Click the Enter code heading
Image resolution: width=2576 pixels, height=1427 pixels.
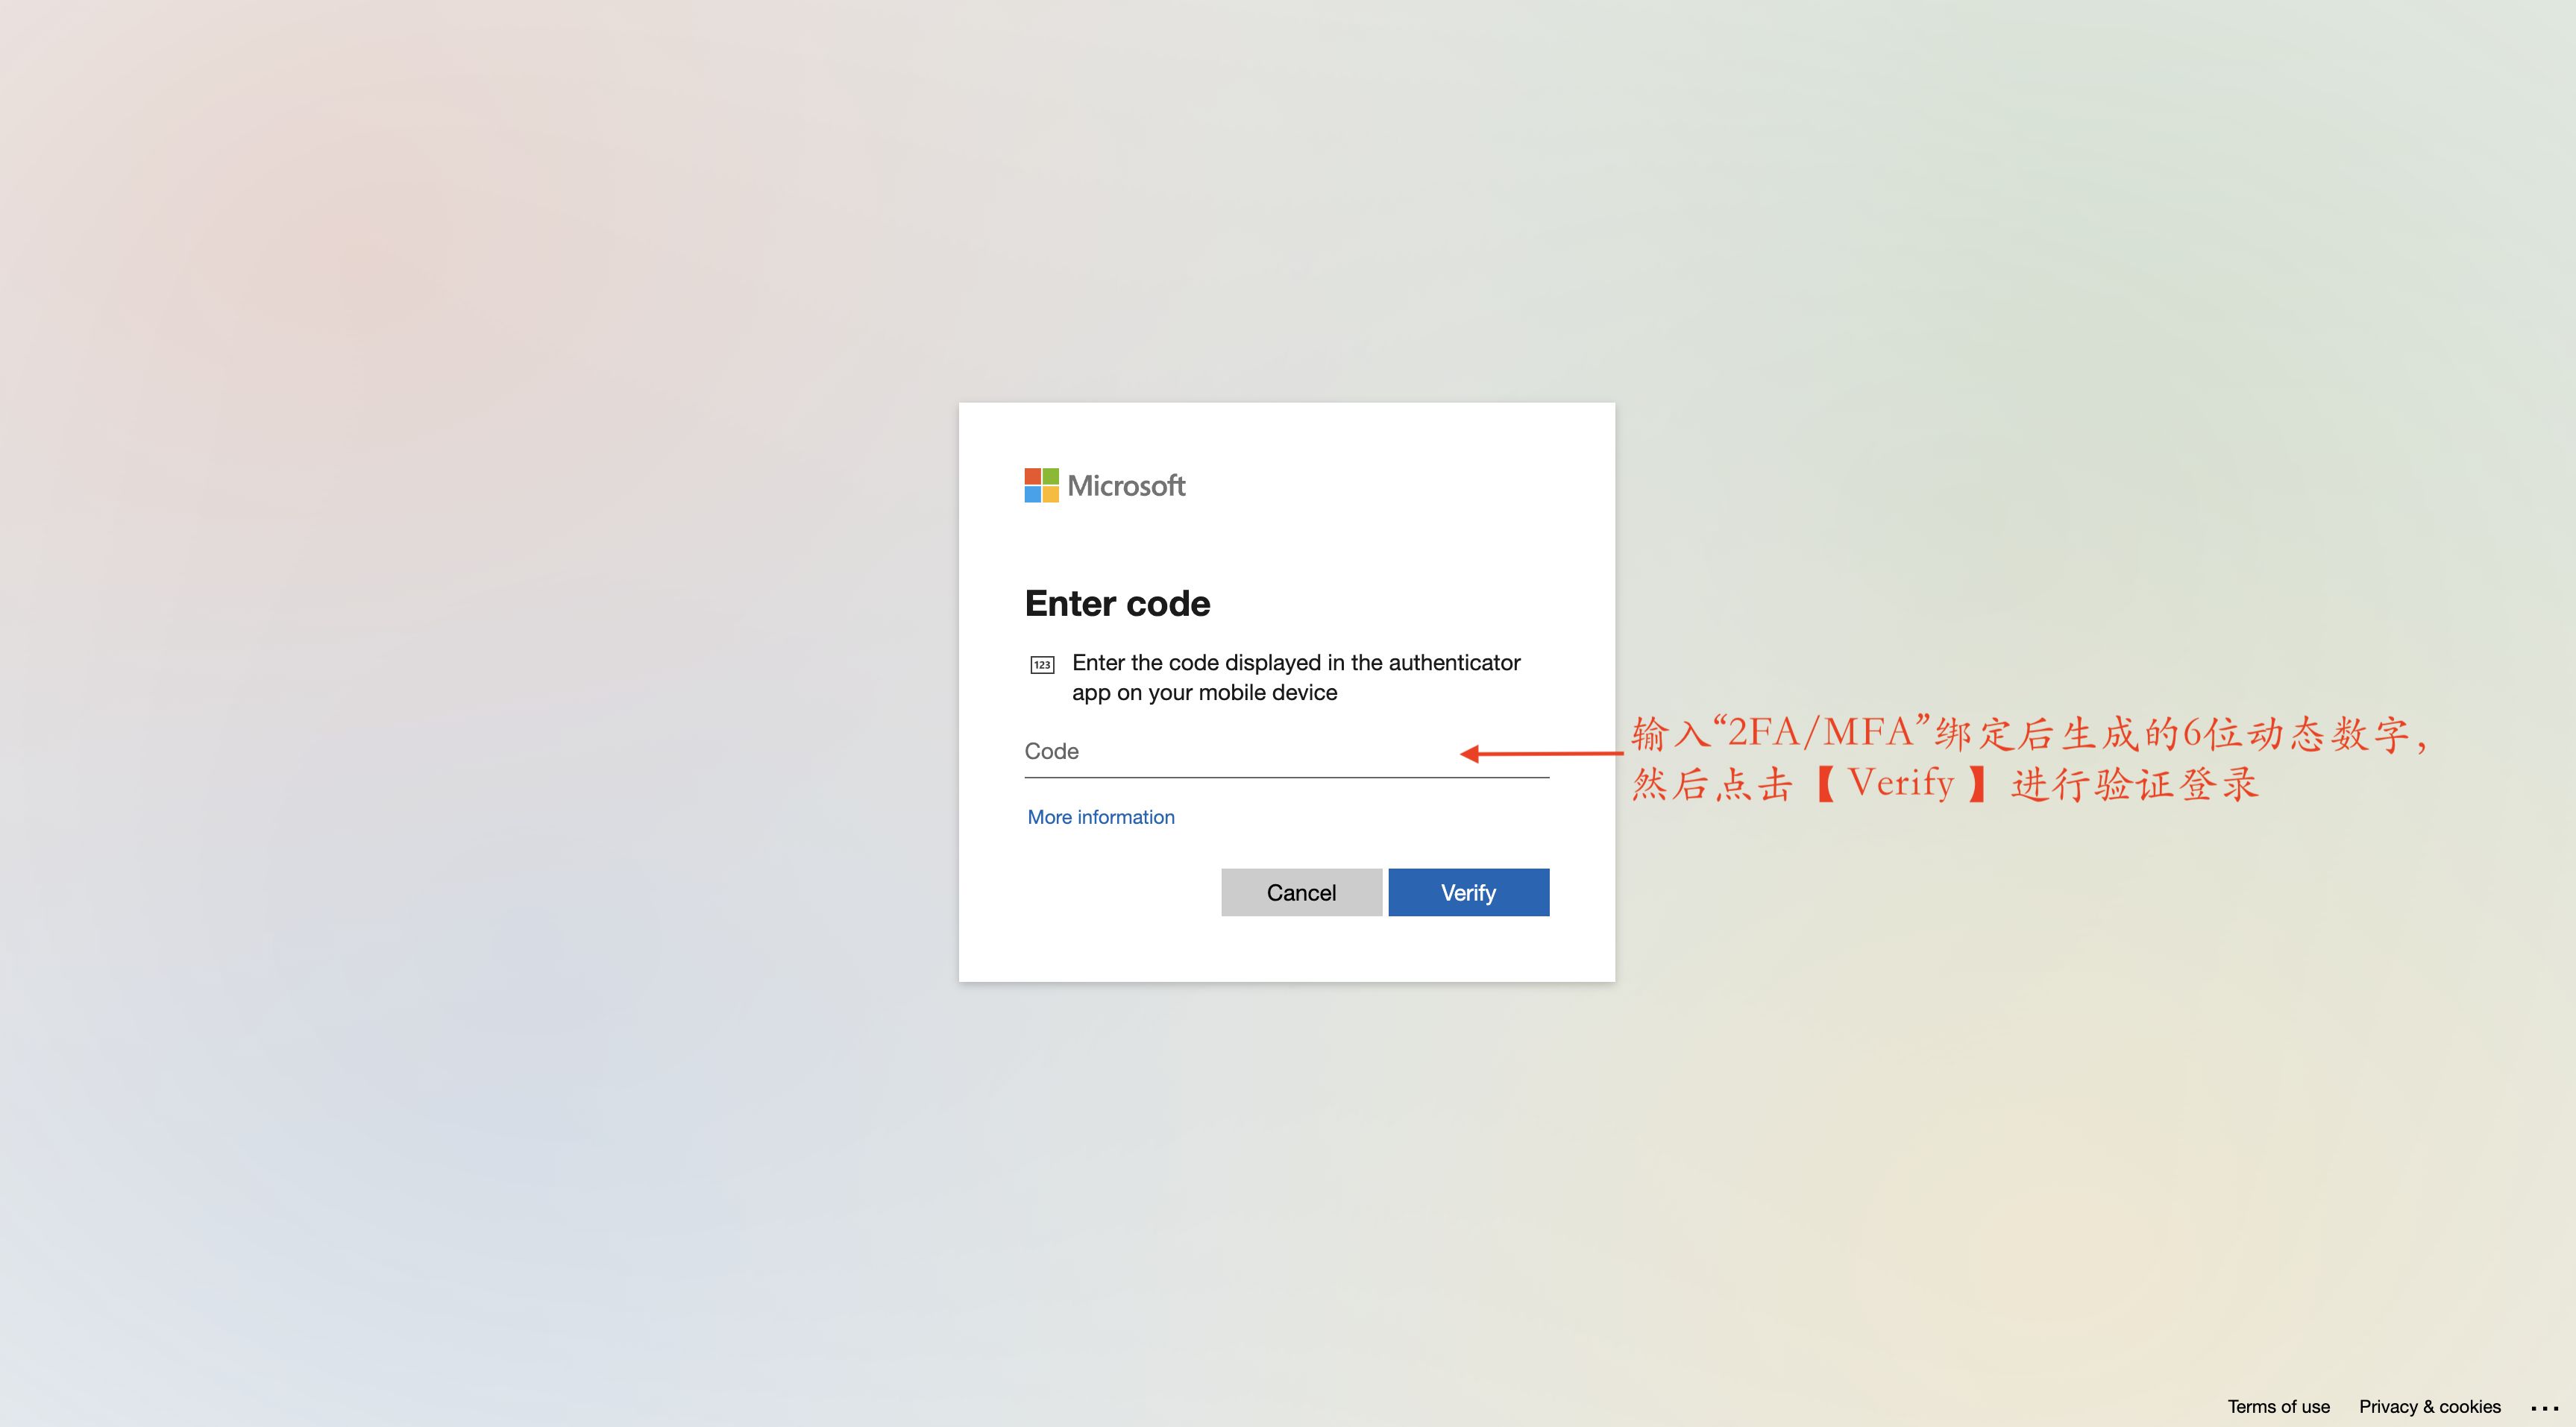pyautogui.click(x=1117, y=604)
